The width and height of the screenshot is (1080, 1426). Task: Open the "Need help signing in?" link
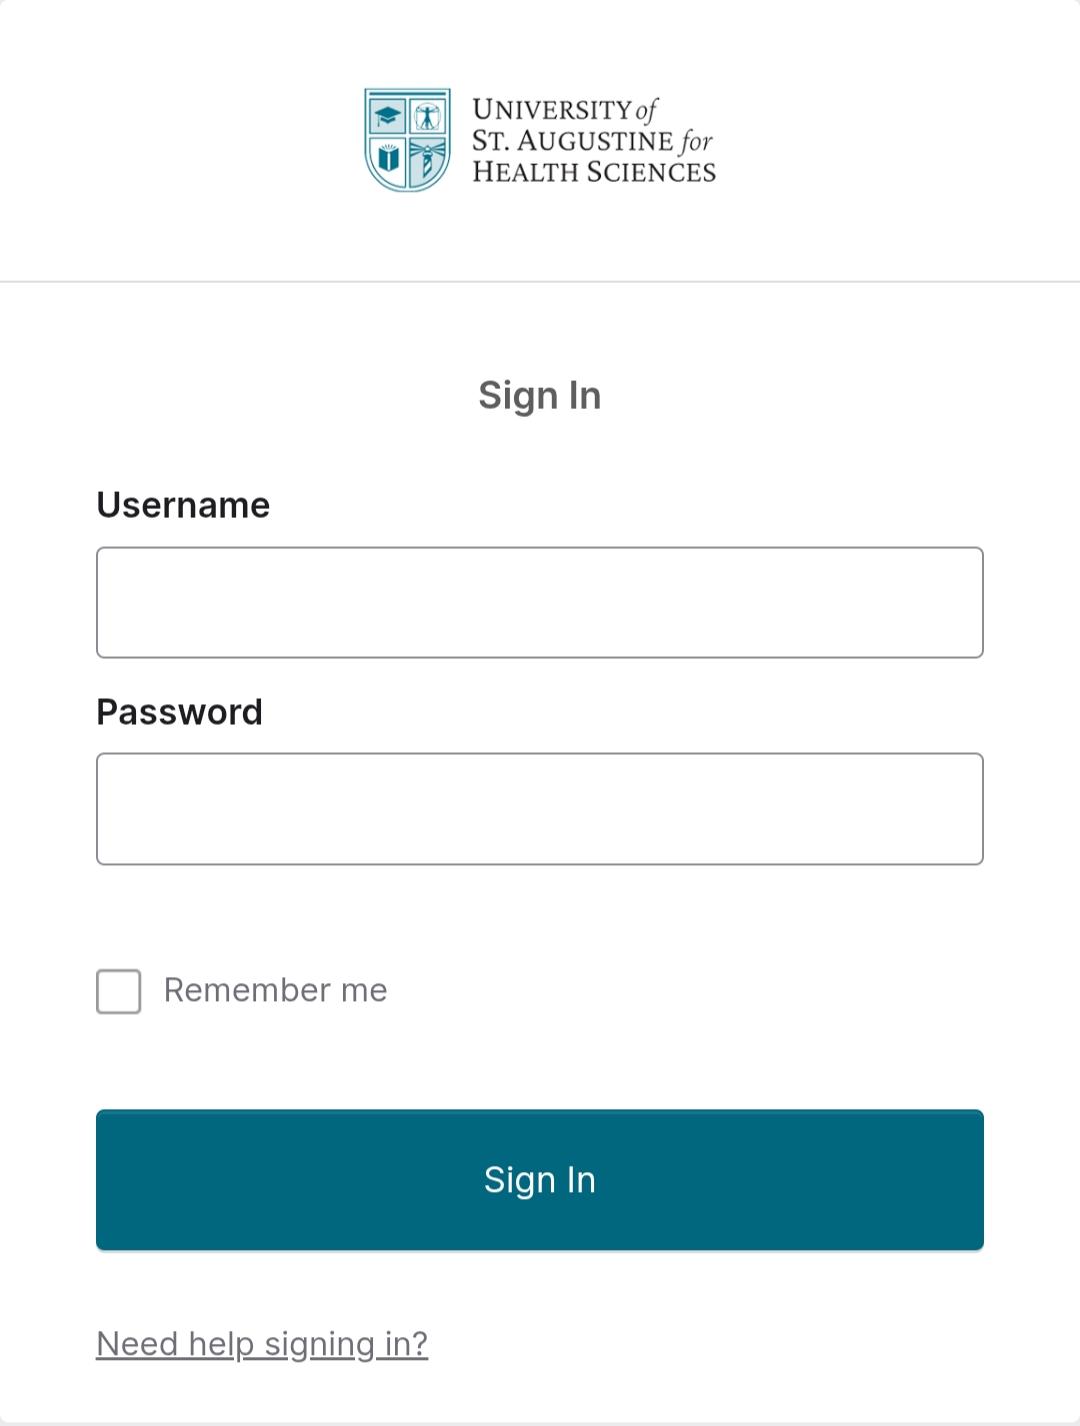tap(262, 1344)
